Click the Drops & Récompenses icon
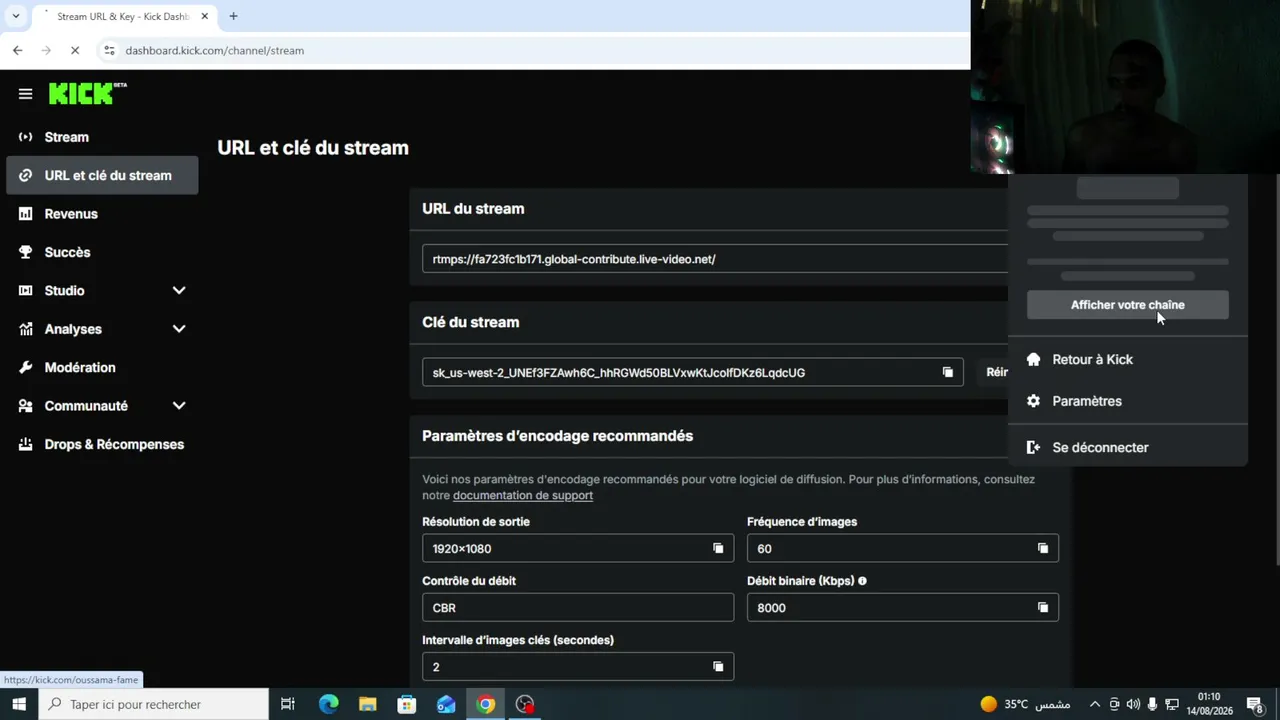Image resolution: width=1280 pixels, height=720 pixels. click(x=26, y=444)
